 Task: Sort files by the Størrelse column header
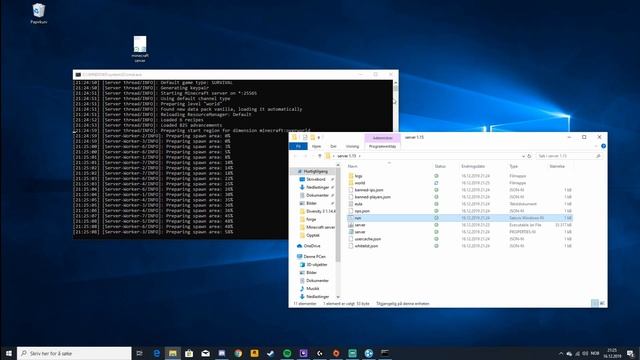coord(557,166)
